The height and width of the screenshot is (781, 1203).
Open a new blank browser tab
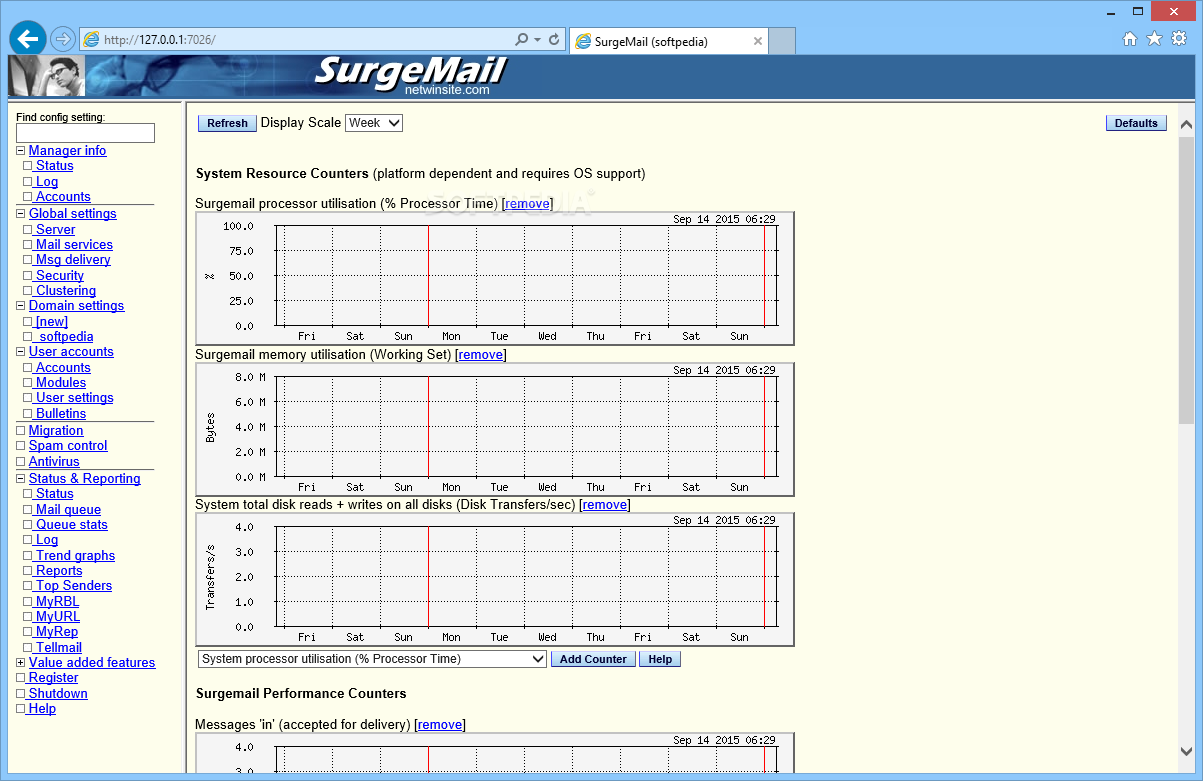(x=783, y=41)
